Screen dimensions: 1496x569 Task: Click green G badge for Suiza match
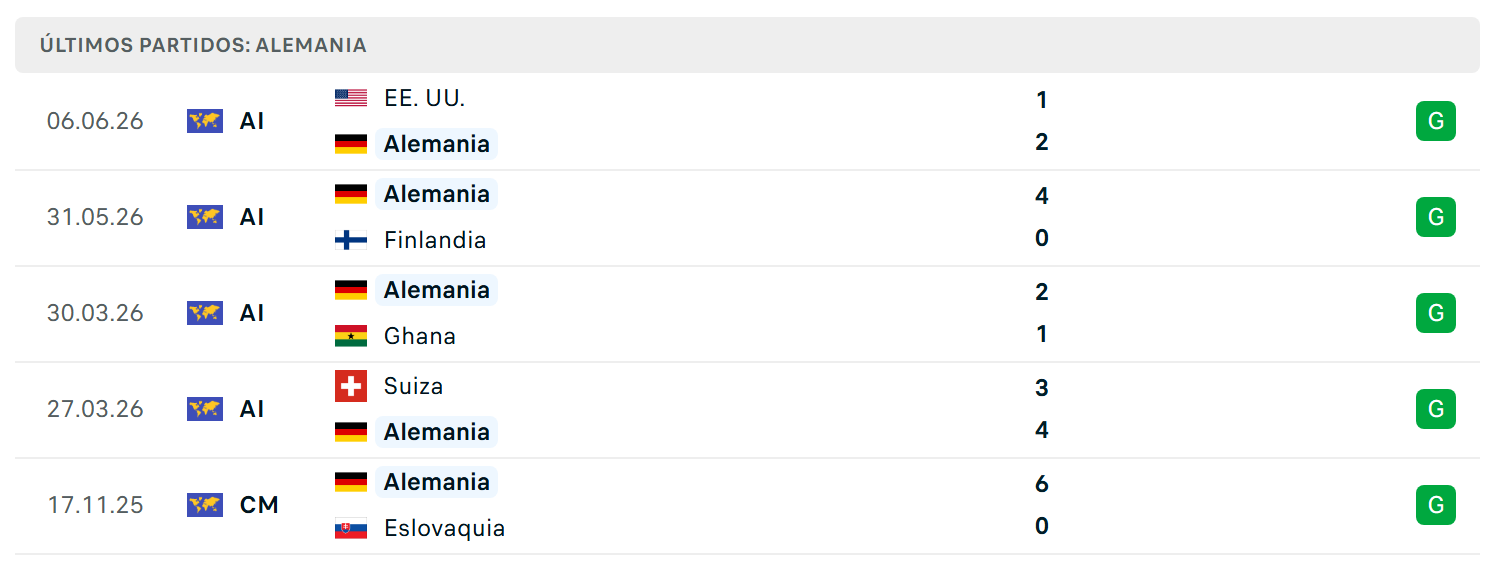click(x=1436, y=409)
